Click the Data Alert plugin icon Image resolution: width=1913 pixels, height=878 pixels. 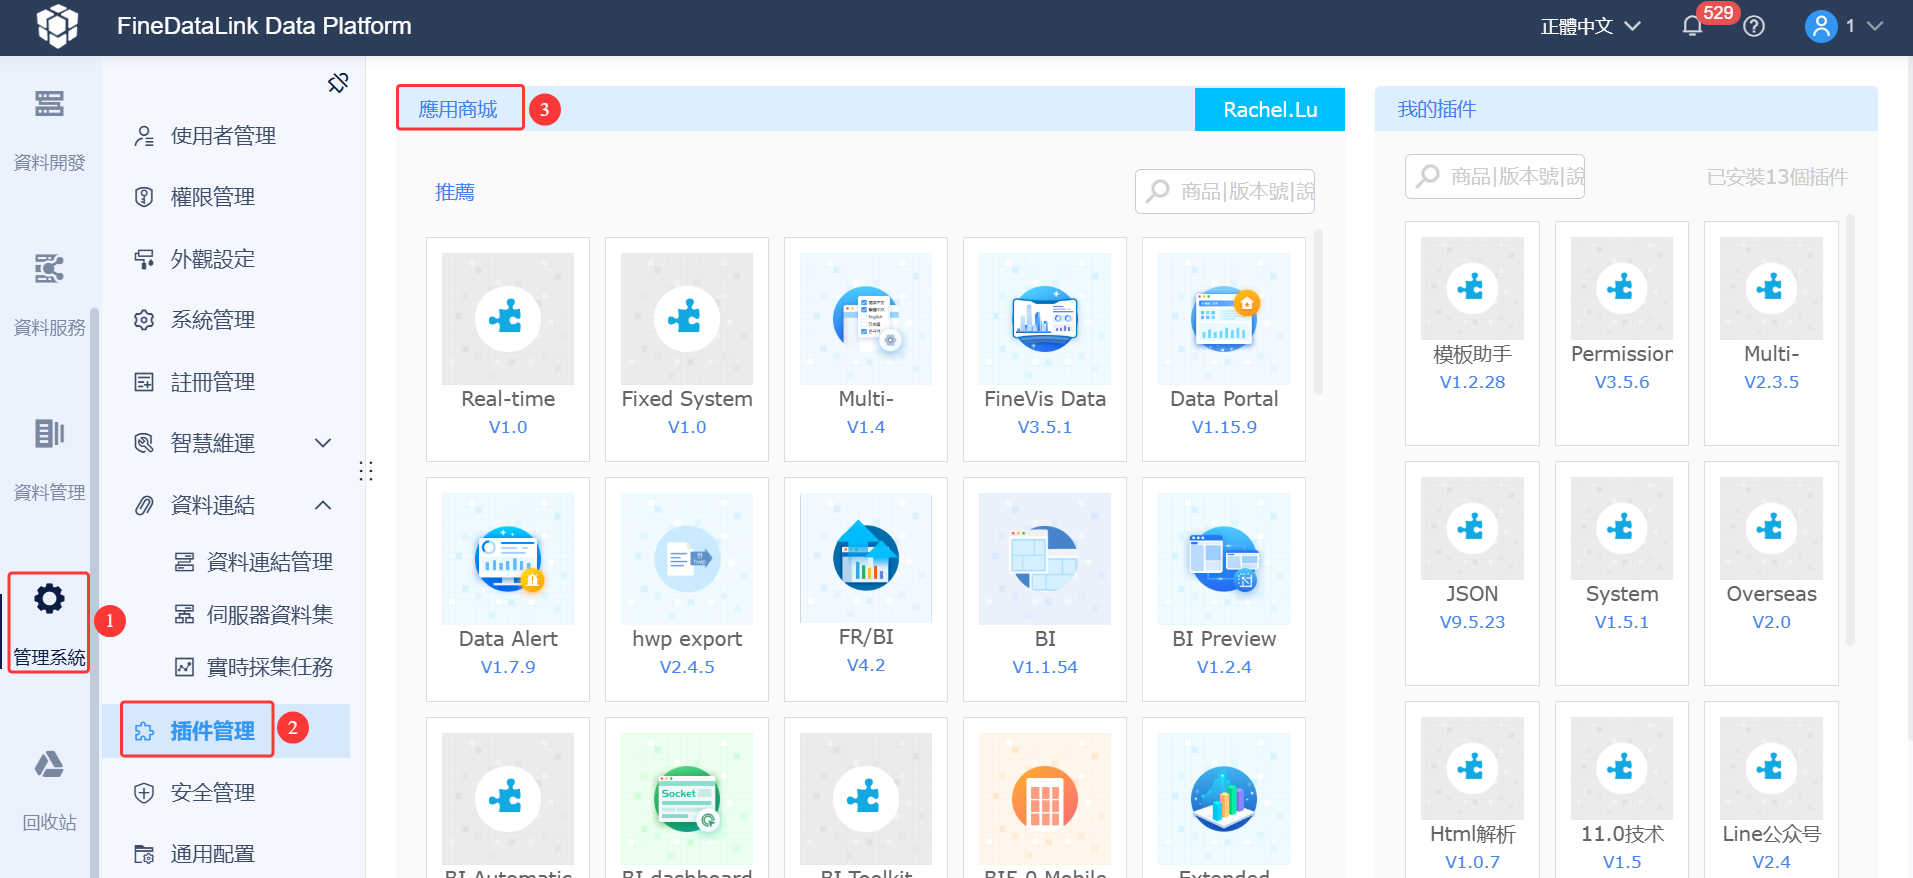pyautogui.click(x=508, y=559)
